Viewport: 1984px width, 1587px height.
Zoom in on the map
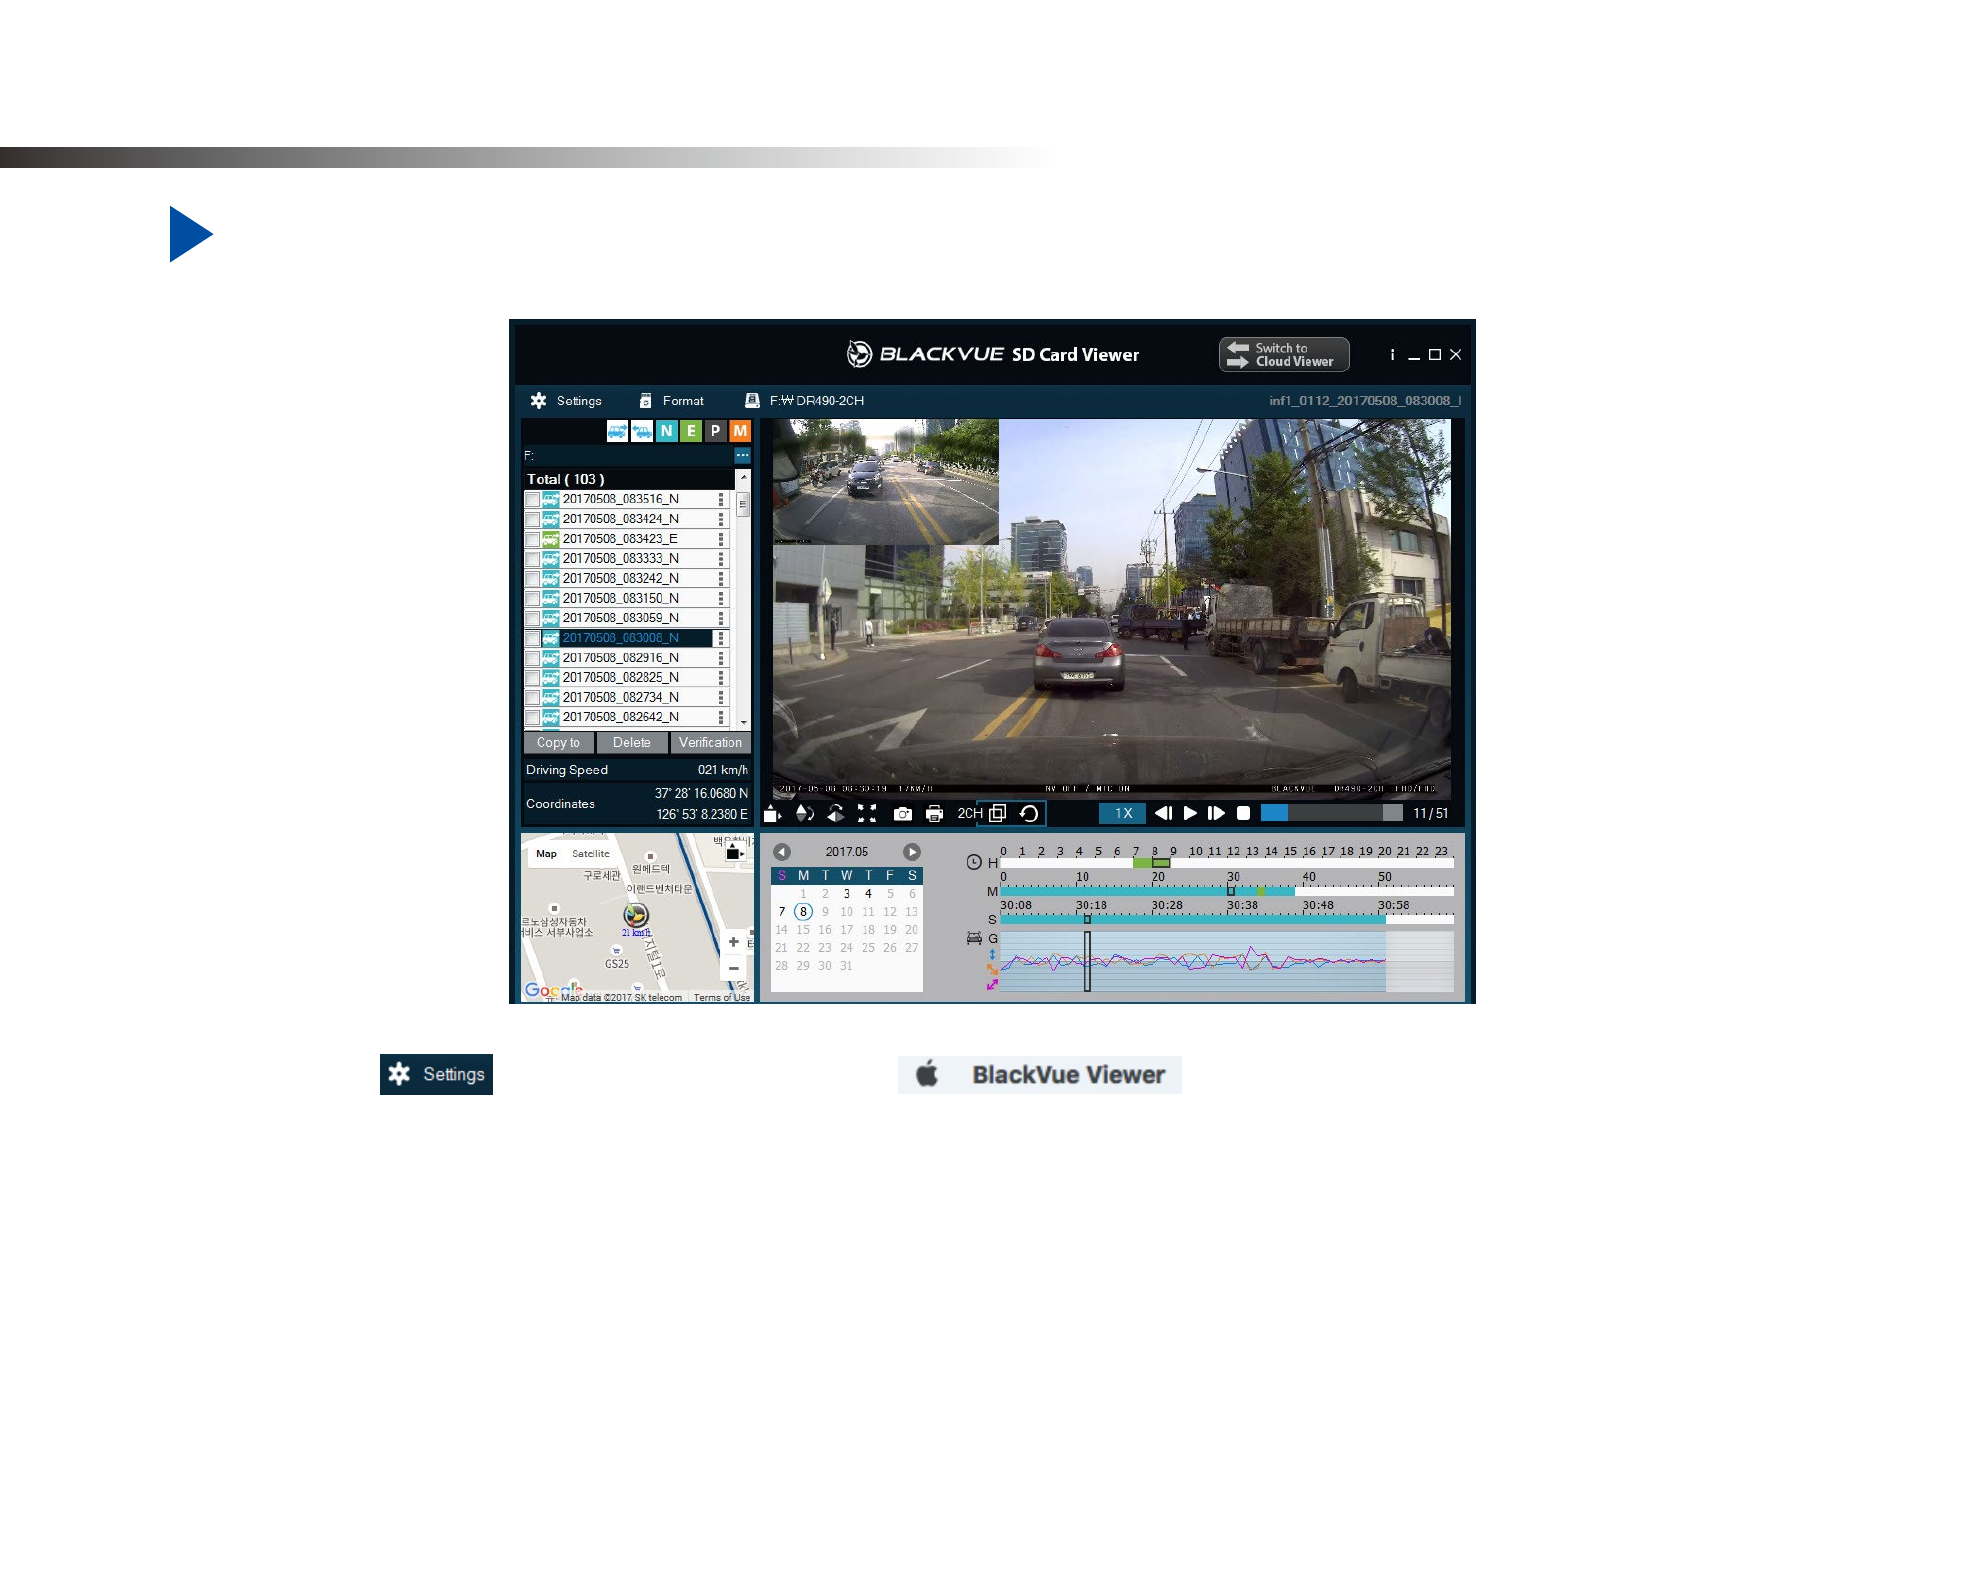tap(734, 942)
